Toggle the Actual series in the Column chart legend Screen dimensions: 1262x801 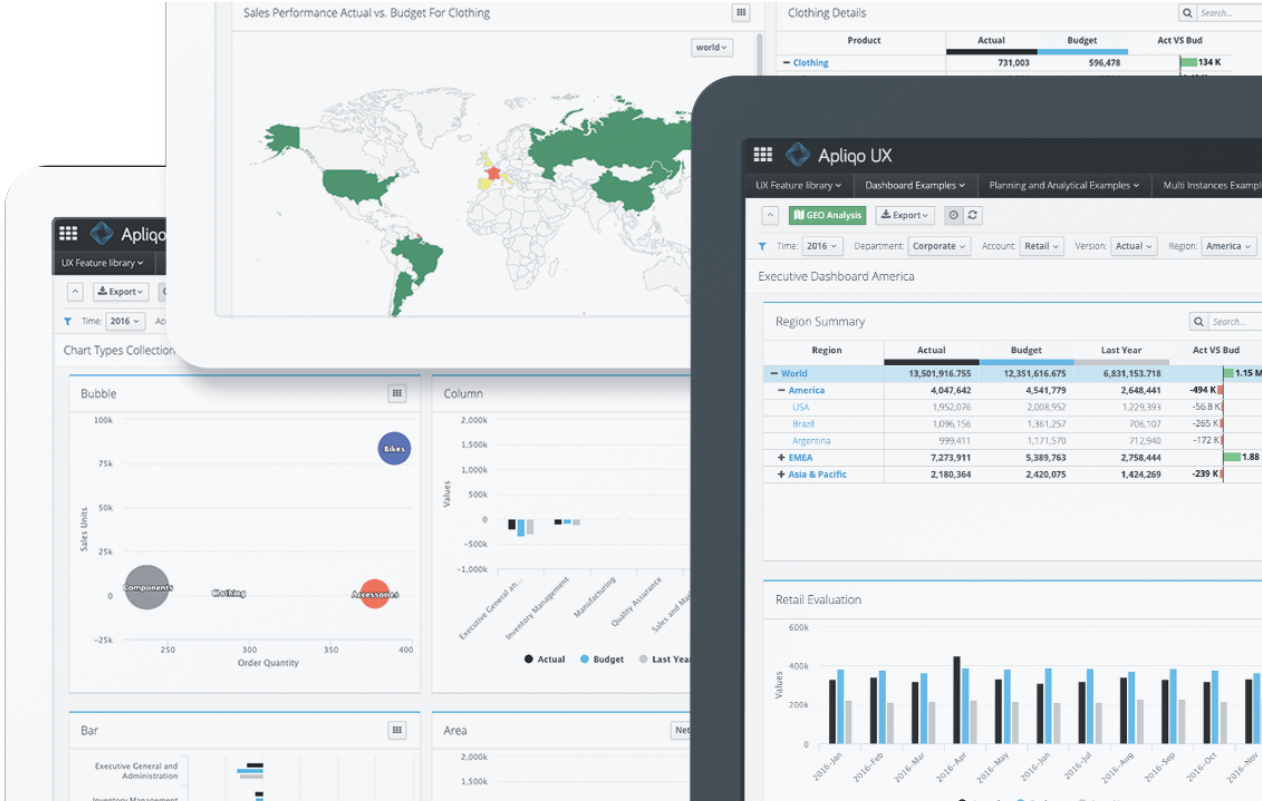(544, 659)
